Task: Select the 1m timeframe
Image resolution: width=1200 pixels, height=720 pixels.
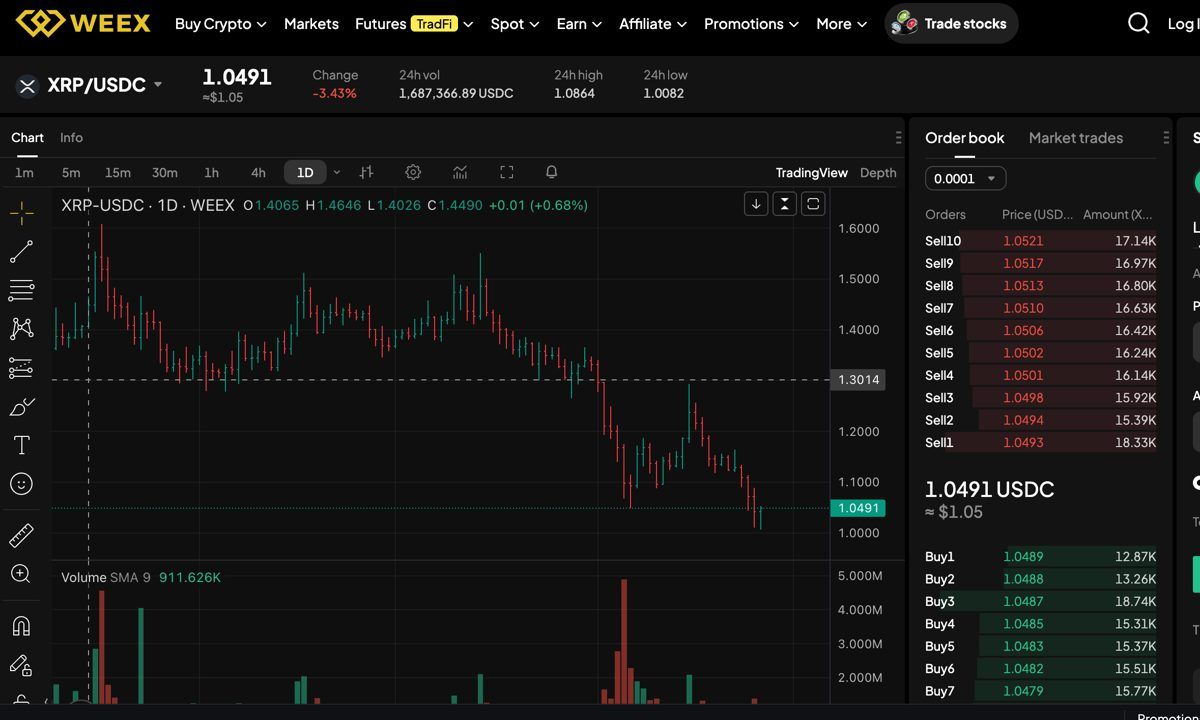Action: [24, 173]
